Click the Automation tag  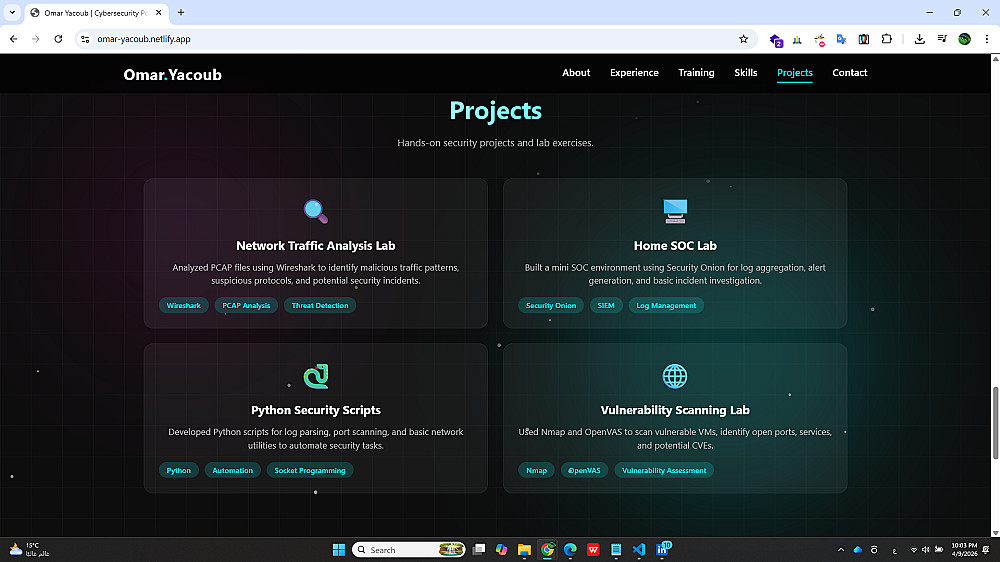(233, 470)
